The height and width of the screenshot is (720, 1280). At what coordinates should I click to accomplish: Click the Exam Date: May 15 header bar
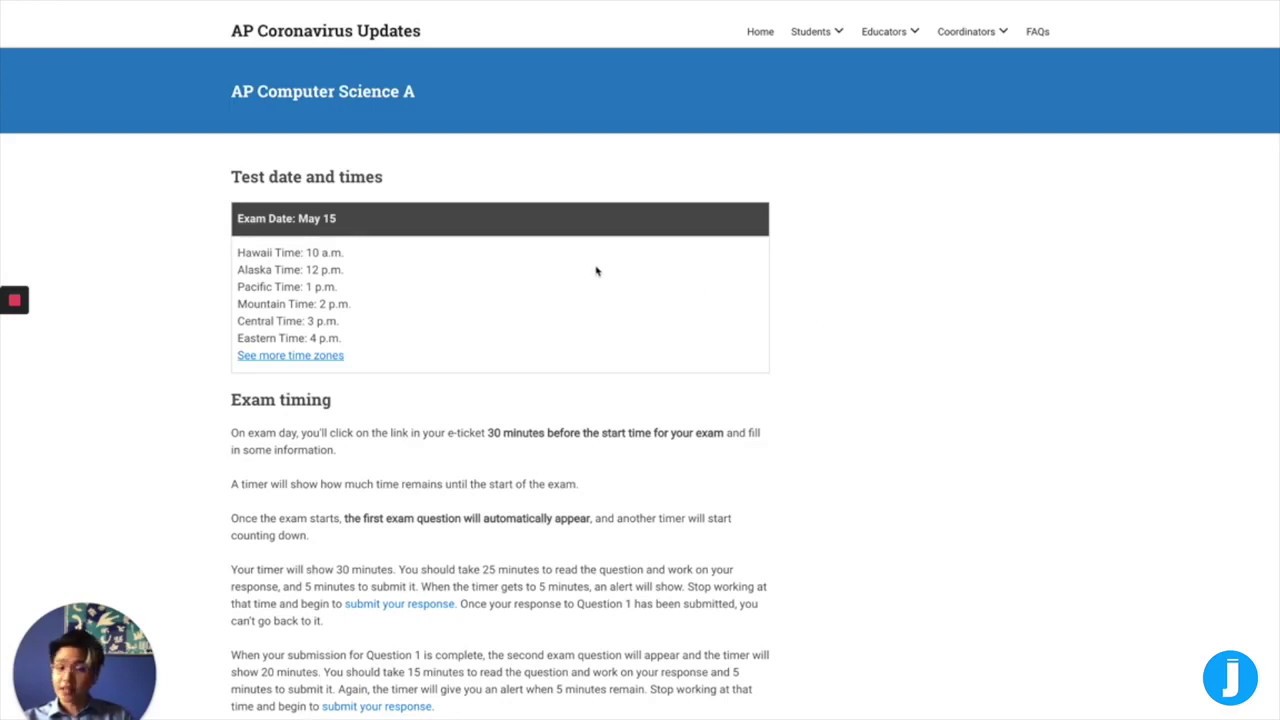500,219
